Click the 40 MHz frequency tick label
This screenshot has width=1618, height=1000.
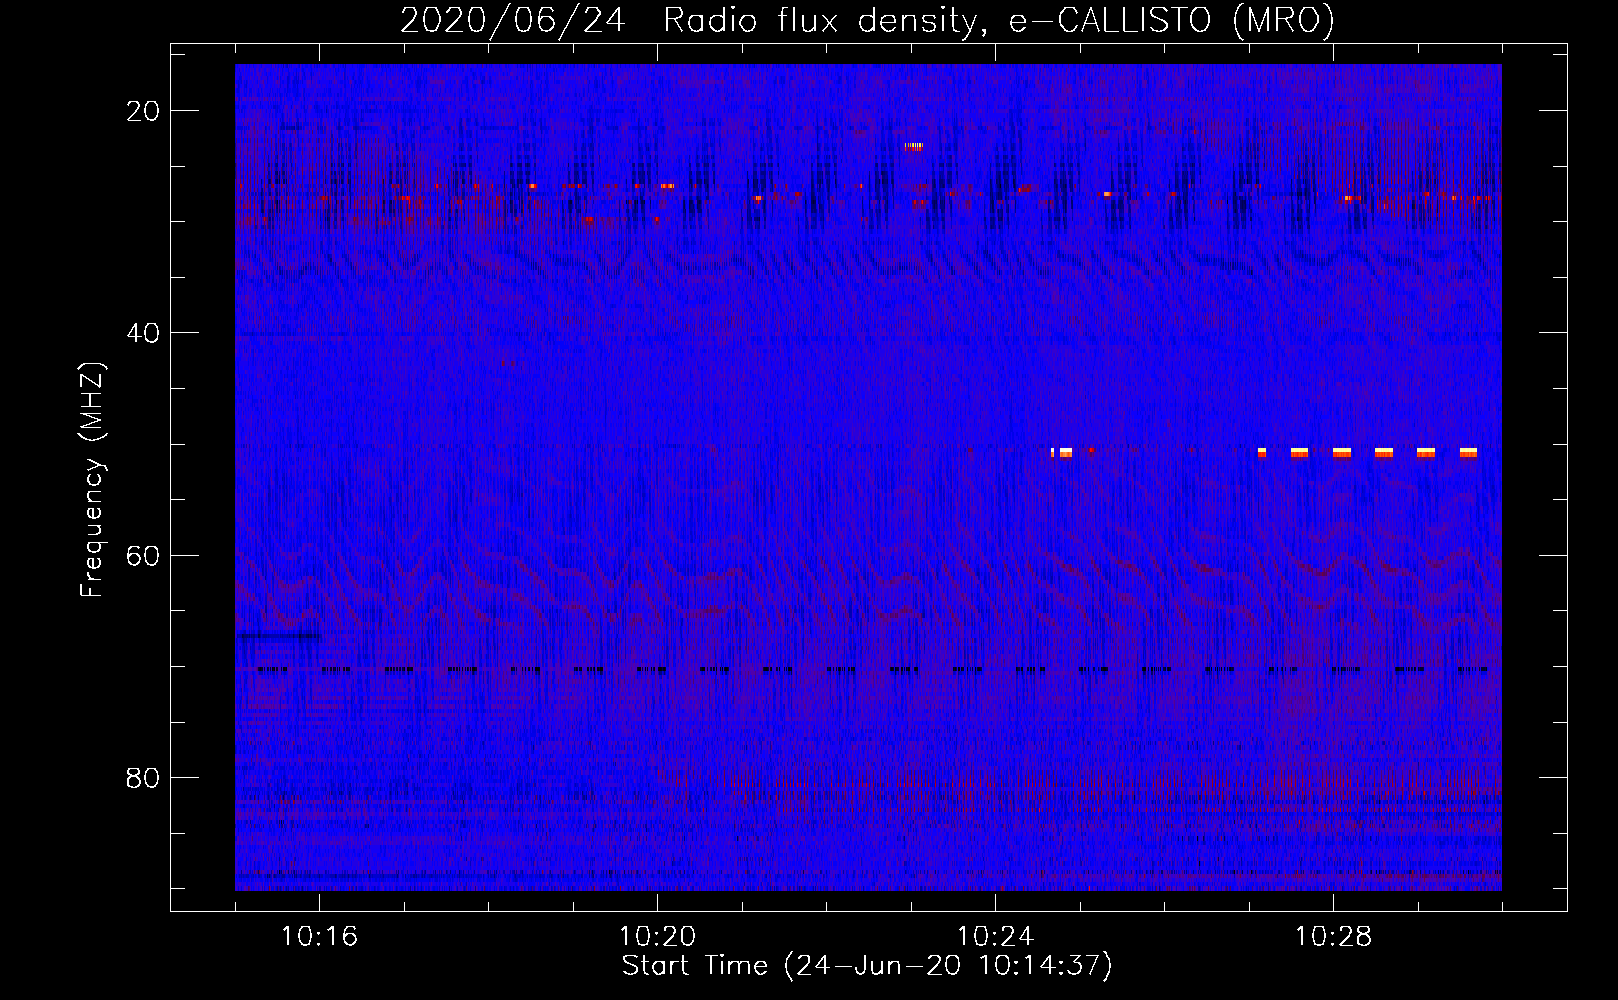tap(143, 333)
